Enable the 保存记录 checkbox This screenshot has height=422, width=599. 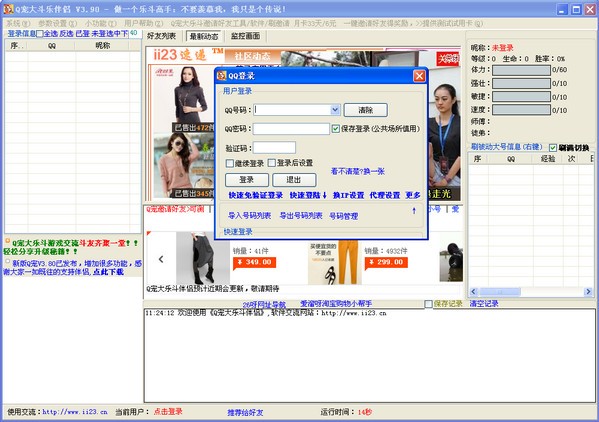pyautogui.click(x=429, y=304)
